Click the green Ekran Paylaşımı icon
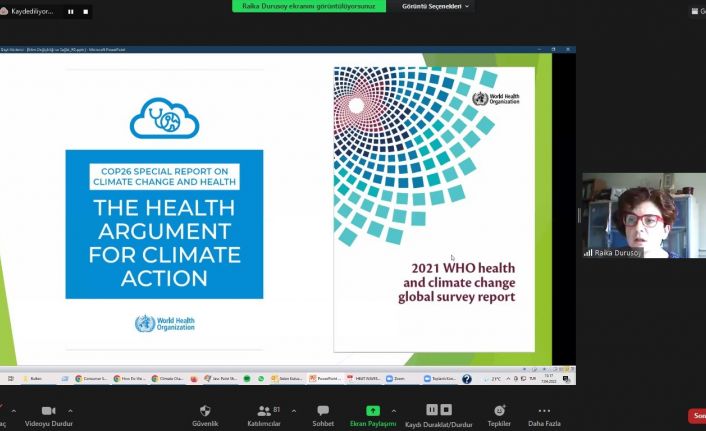This screenshot has height=431, width=706. 372,411
